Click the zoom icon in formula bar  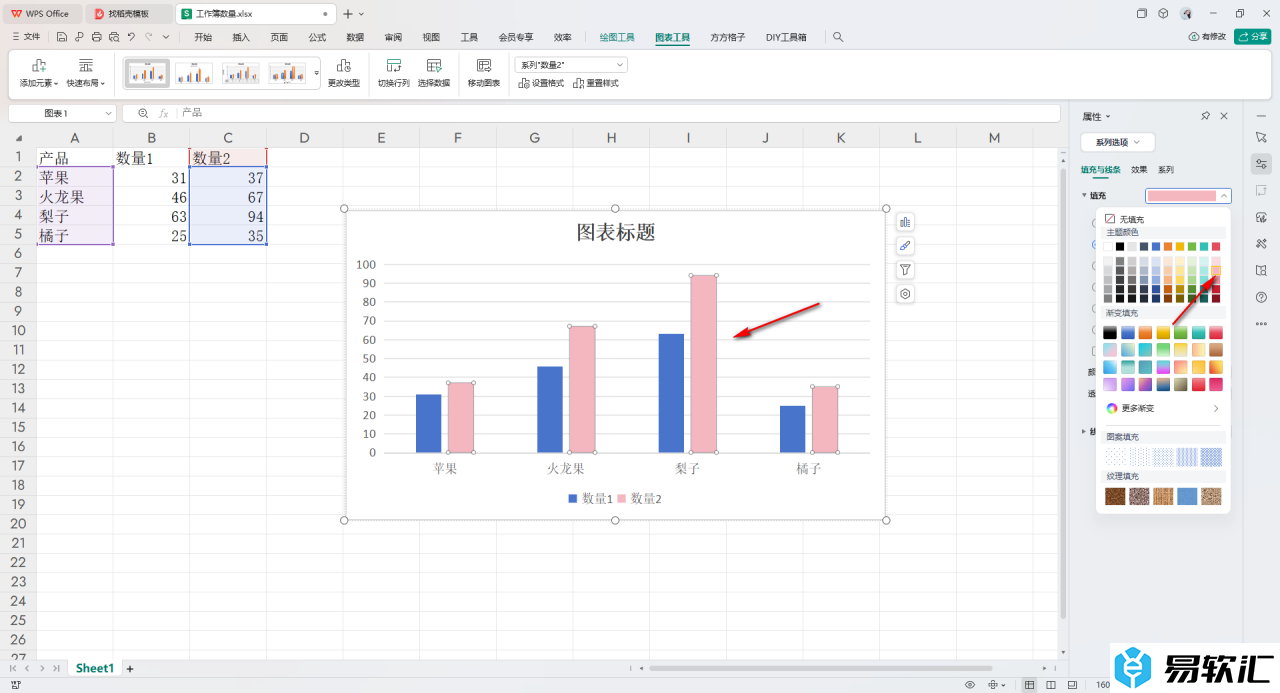(143, 114)
